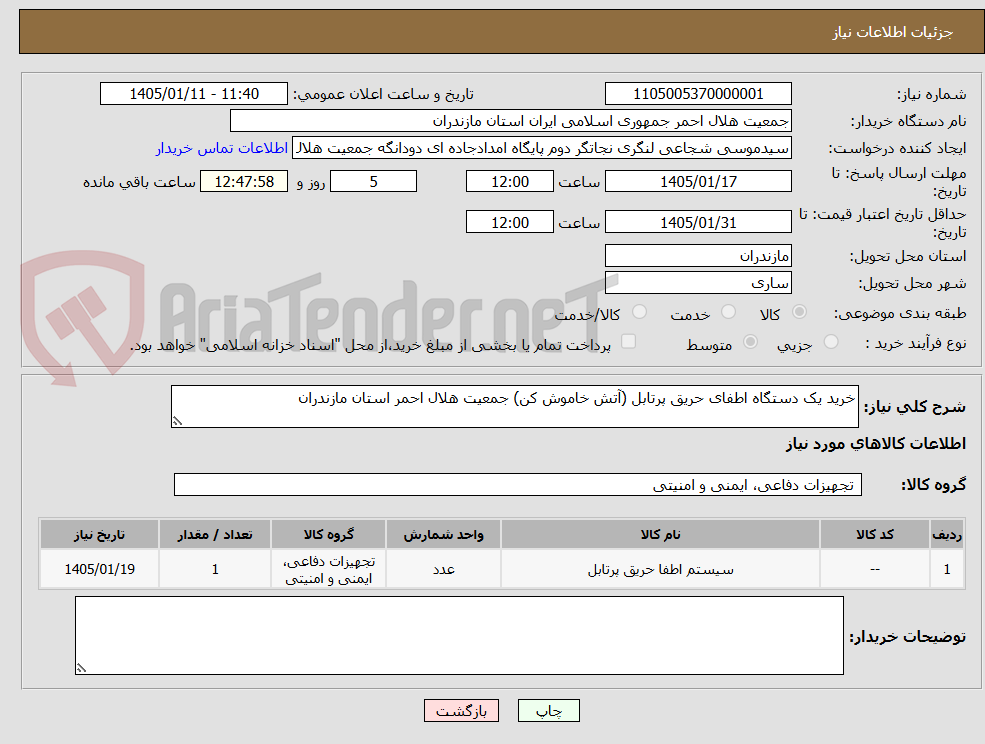Image resolution: width=985 pixels, height=744 pixels.
Task: Select the خدمت radio button
Action: point(728,312)
